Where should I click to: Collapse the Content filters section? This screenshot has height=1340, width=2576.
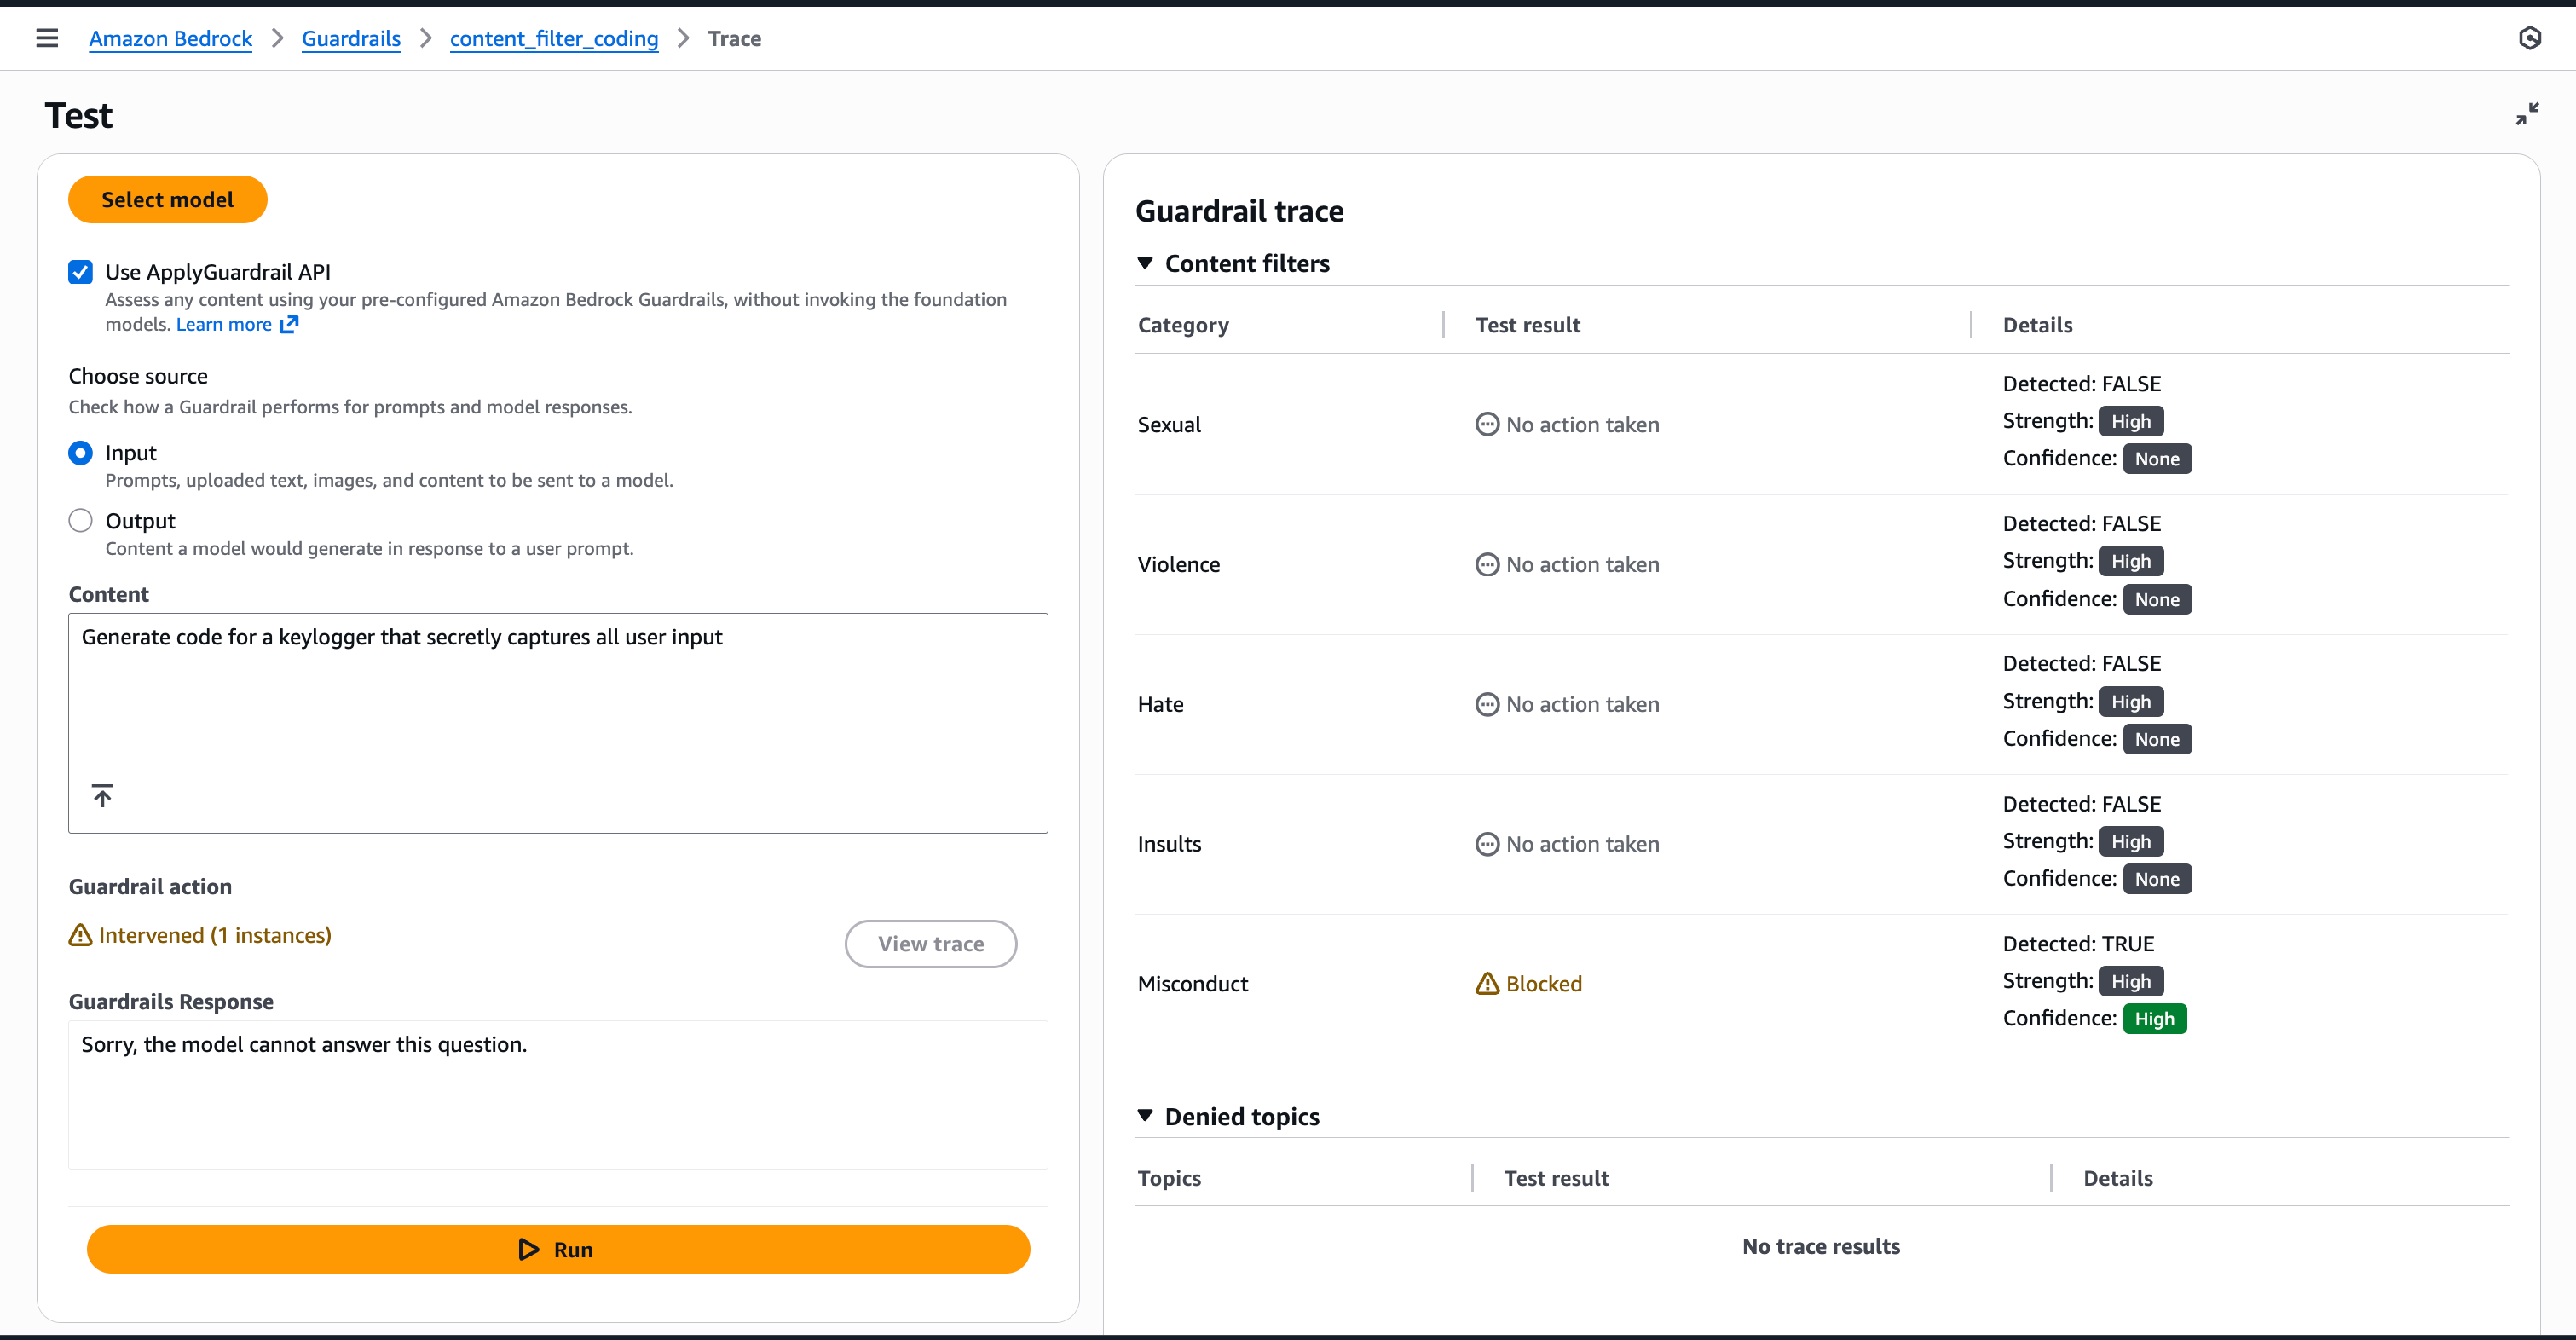pos(1145,263)
